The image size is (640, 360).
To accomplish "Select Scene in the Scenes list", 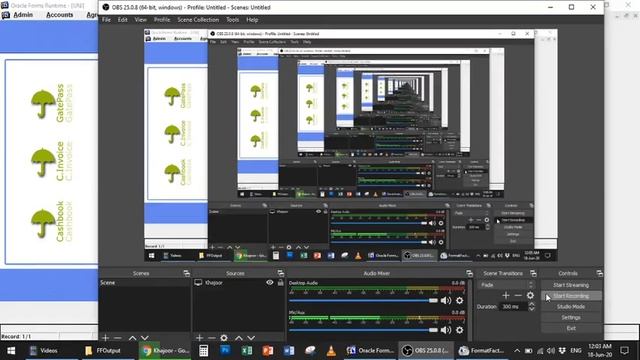I will click(145, 282).
